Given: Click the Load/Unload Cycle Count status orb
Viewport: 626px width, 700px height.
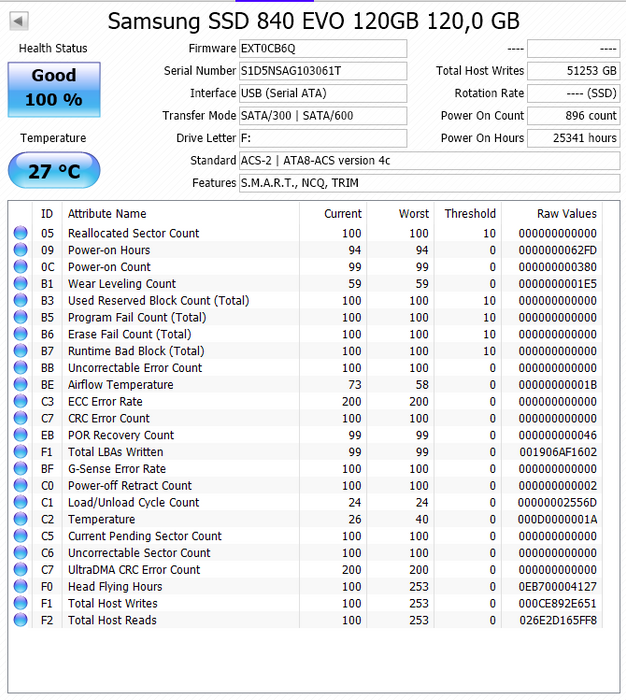Looking at the screenshot, I should pyautogui.click(x=21, y=502).
